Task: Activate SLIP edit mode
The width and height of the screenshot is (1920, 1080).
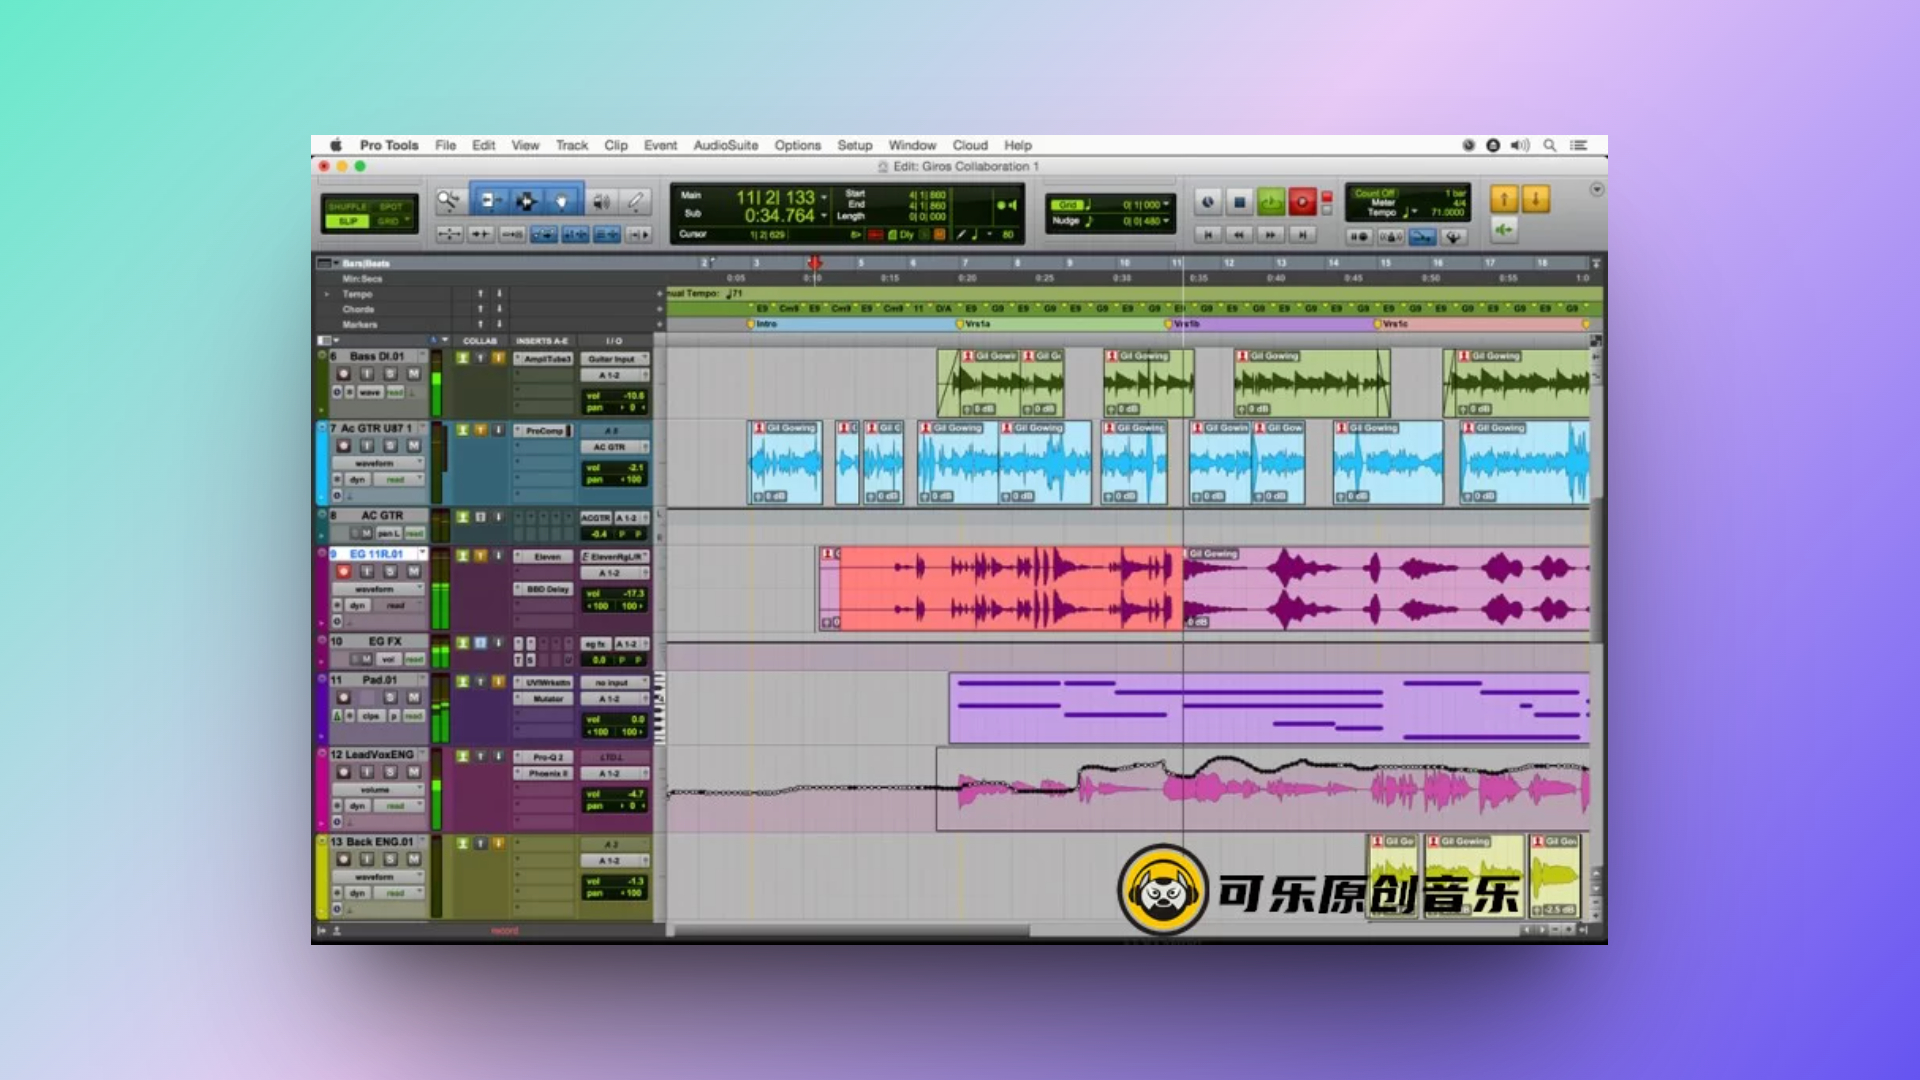Action: (x=348, y=221)
